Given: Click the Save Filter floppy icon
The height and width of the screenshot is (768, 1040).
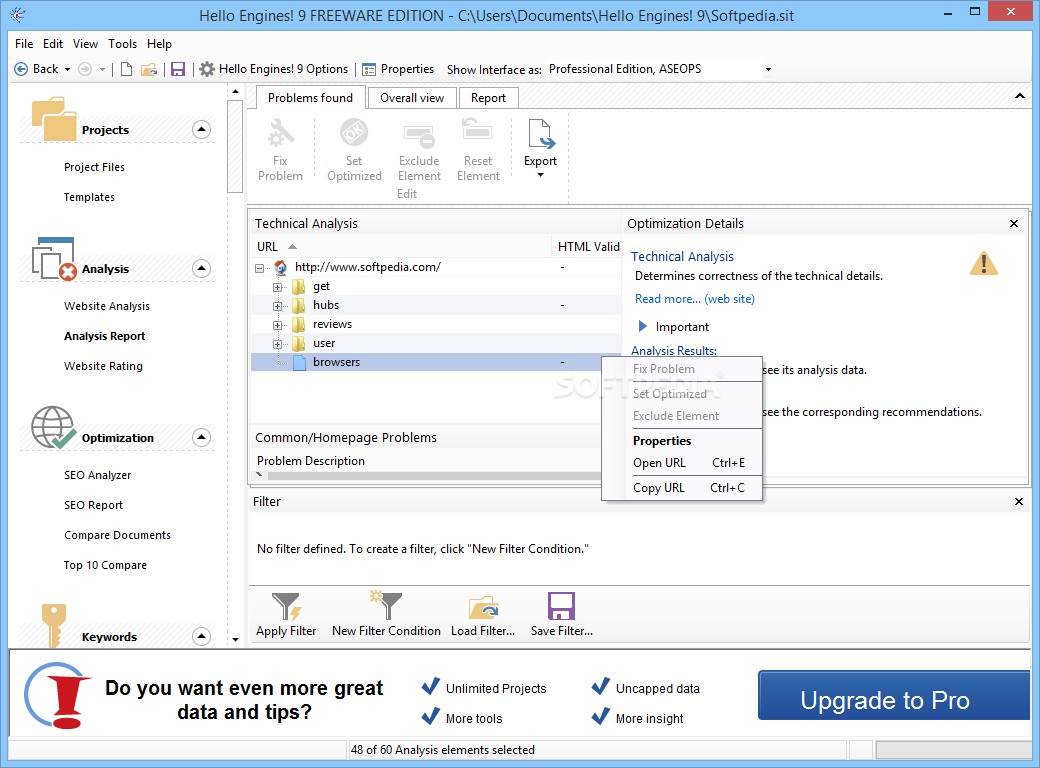Looking at the screenshot, I should [561, 606].
